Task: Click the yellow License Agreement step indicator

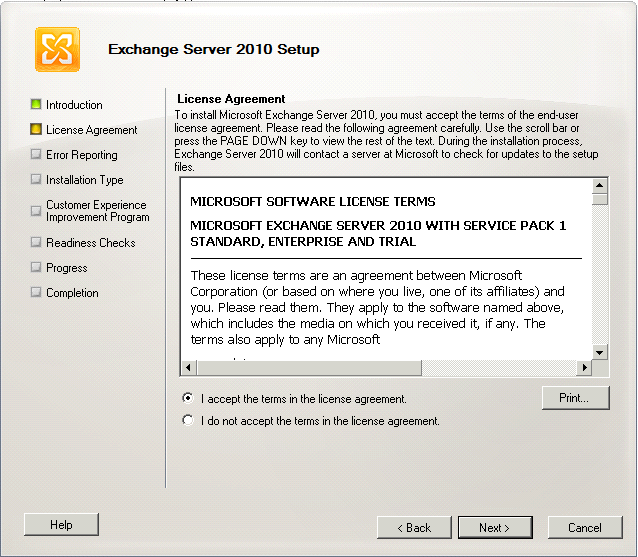Action: (x=36, y=129)
